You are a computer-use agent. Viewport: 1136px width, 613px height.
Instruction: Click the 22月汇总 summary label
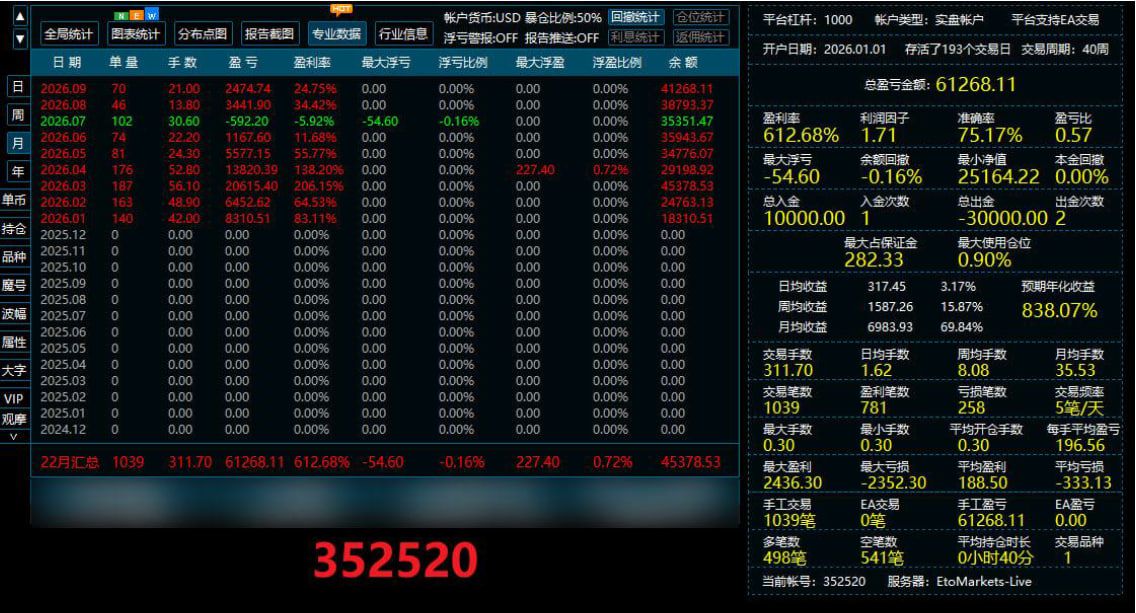point(70,462)
